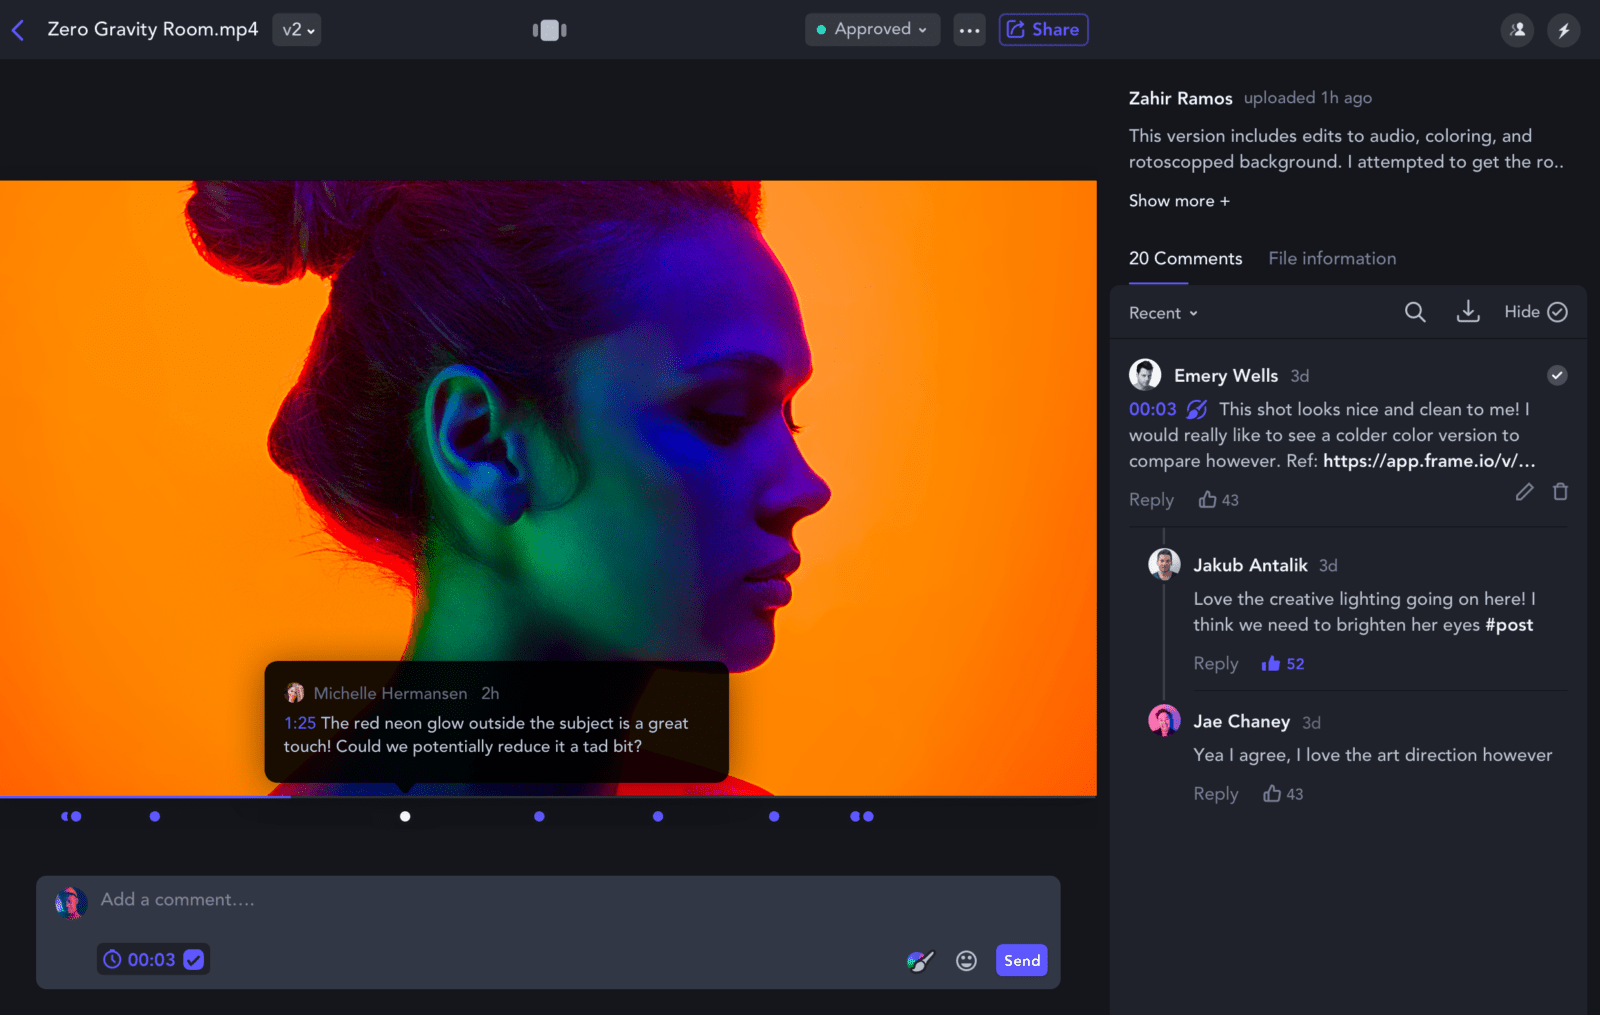Switch to the File information tab
The width and height of the screenshot is (1600, 1015).
point(1331,258)
